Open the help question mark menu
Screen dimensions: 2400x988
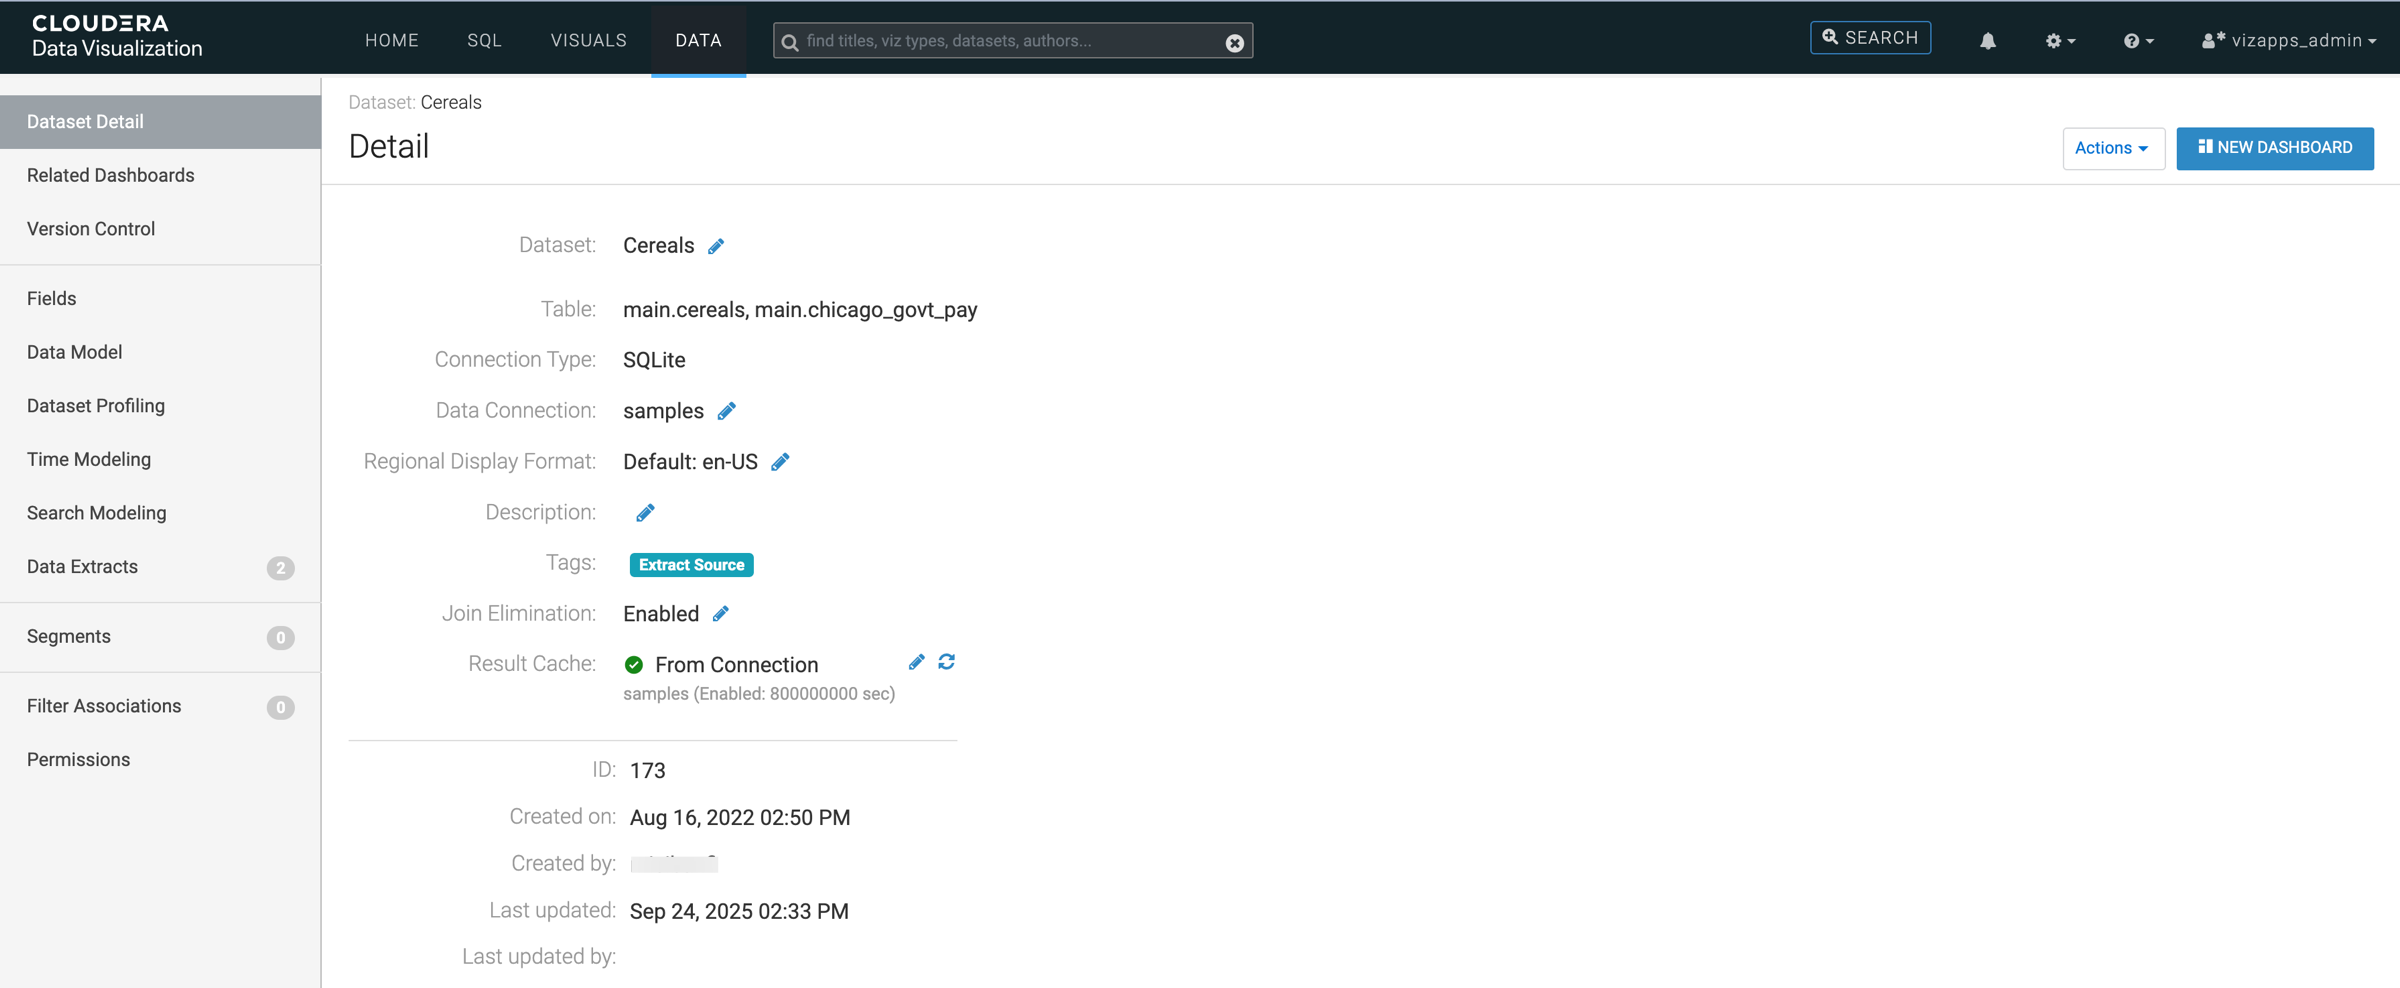pos(2137,41)
